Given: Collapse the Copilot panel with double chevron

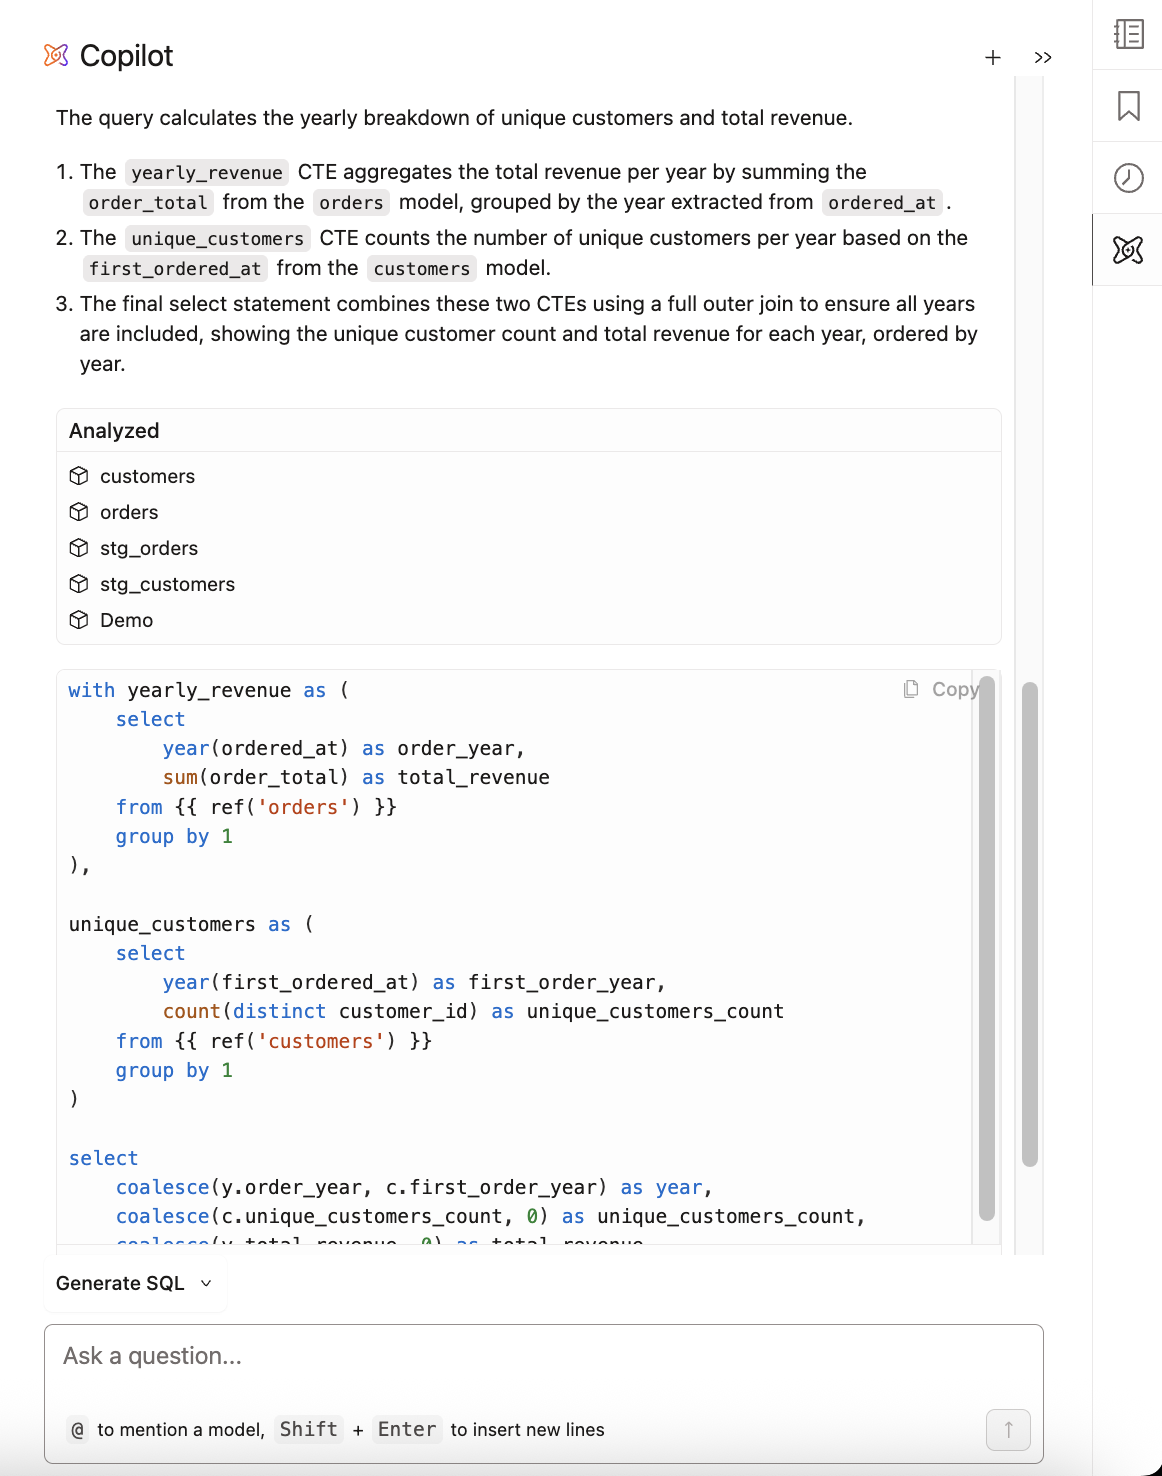Looking at the screenshot, I should click(1043, 58).
